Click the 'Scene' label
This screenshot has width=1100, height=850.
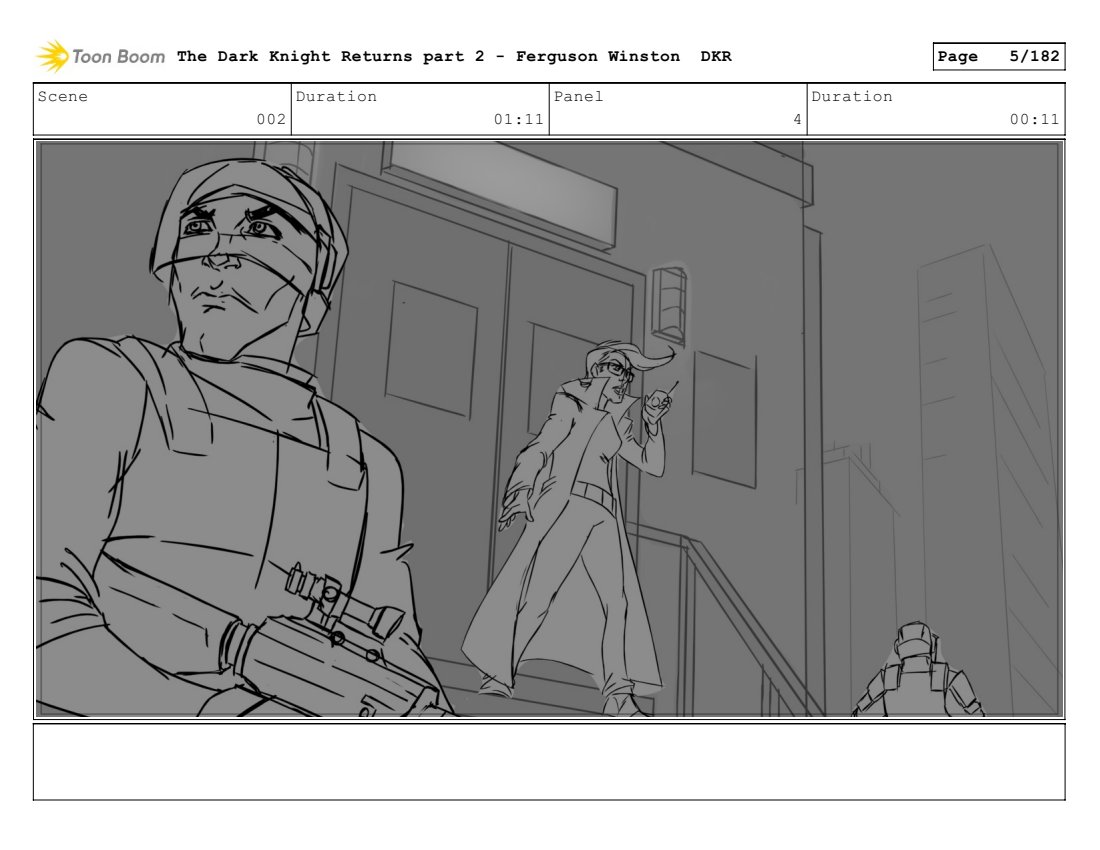[62, 96]
